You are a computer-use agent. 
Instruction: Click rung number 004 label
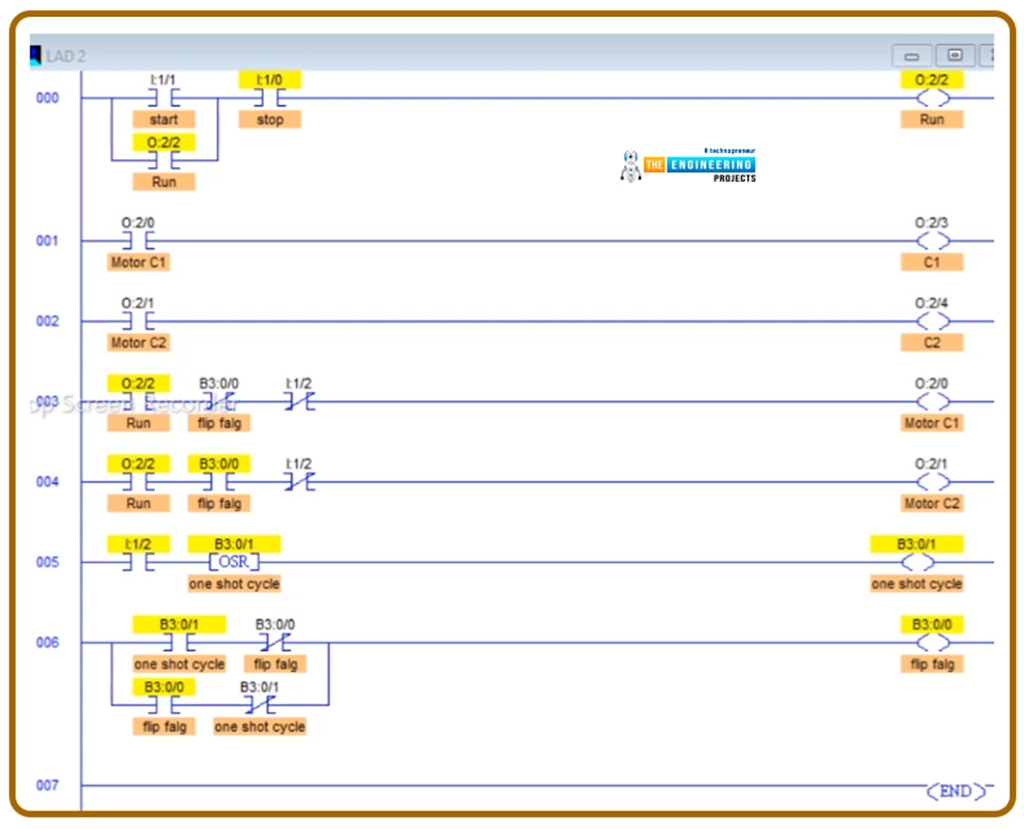(46, 481)
